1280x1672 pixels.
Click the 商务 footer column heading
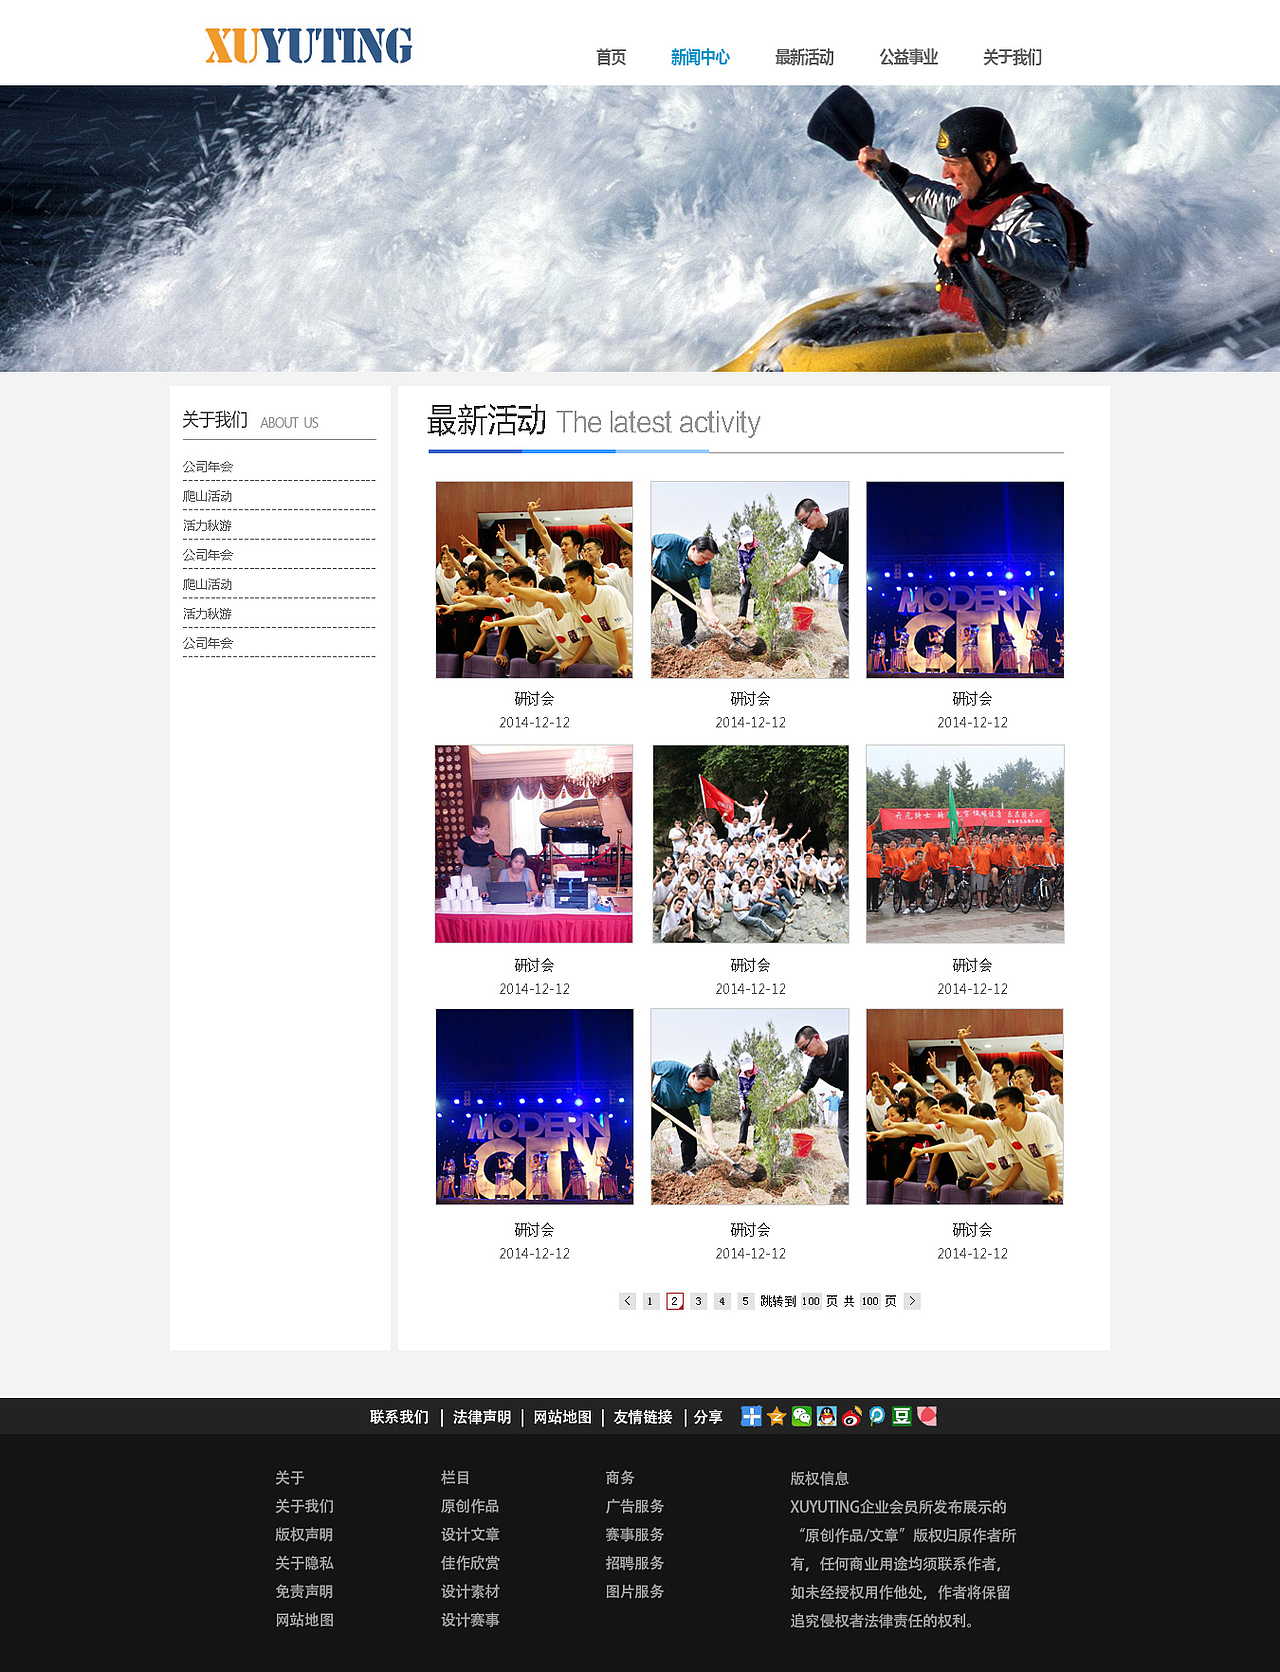pyautogui.click(x=620, y=1477)
